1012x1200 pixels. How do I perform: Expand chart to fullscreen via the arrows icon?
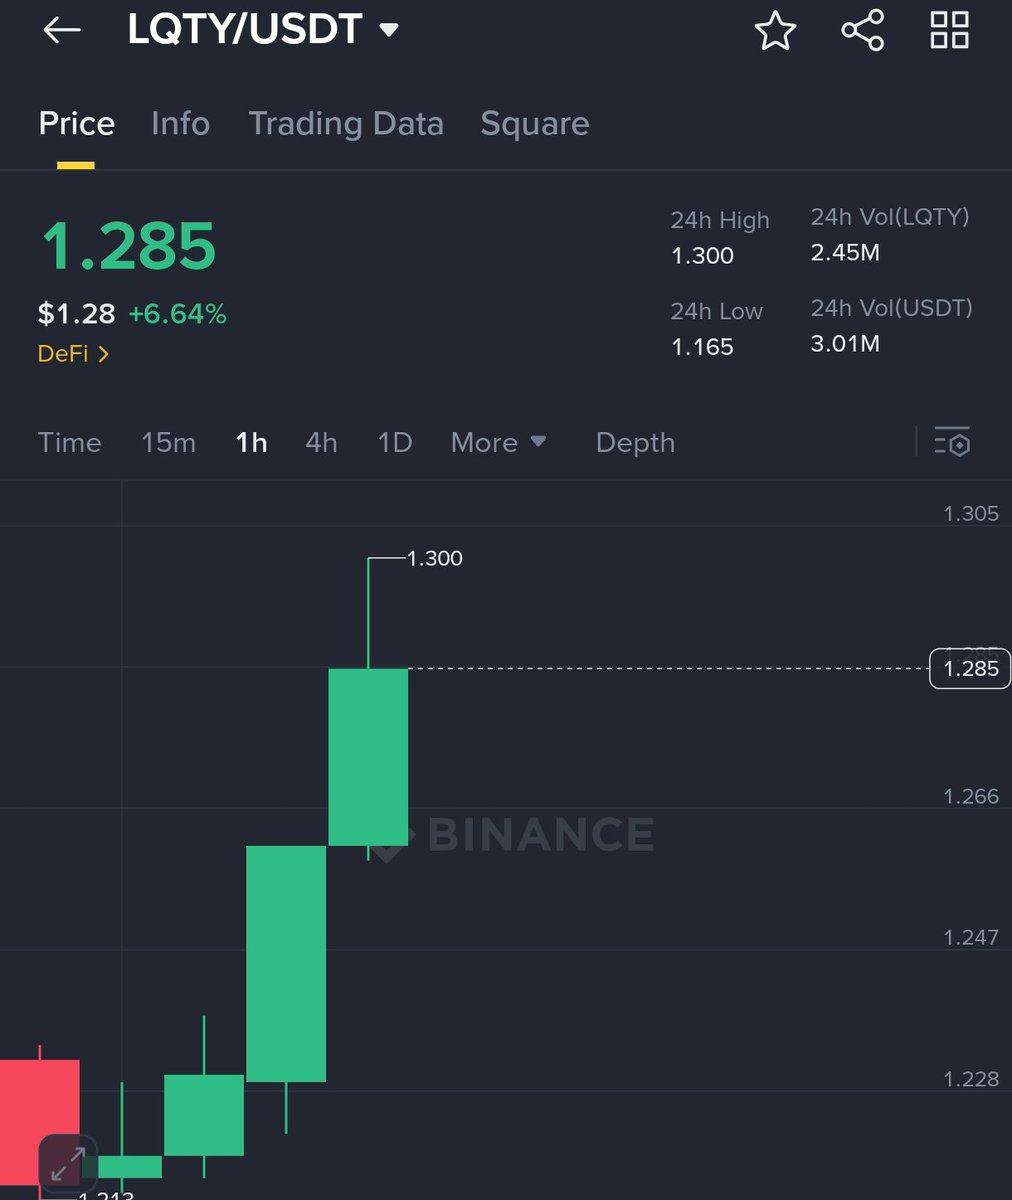68,1164
